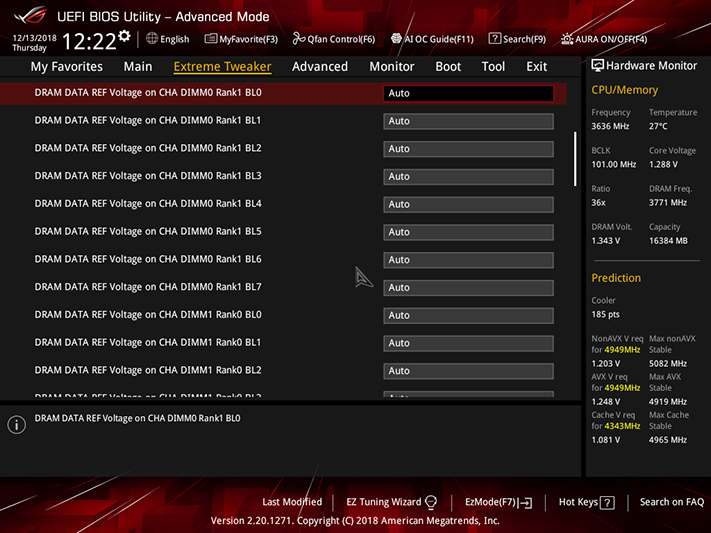This screenshot has width=711, height=533.
Task: Open the Rank1 BL6 Auto field
Action: point(468,260)
